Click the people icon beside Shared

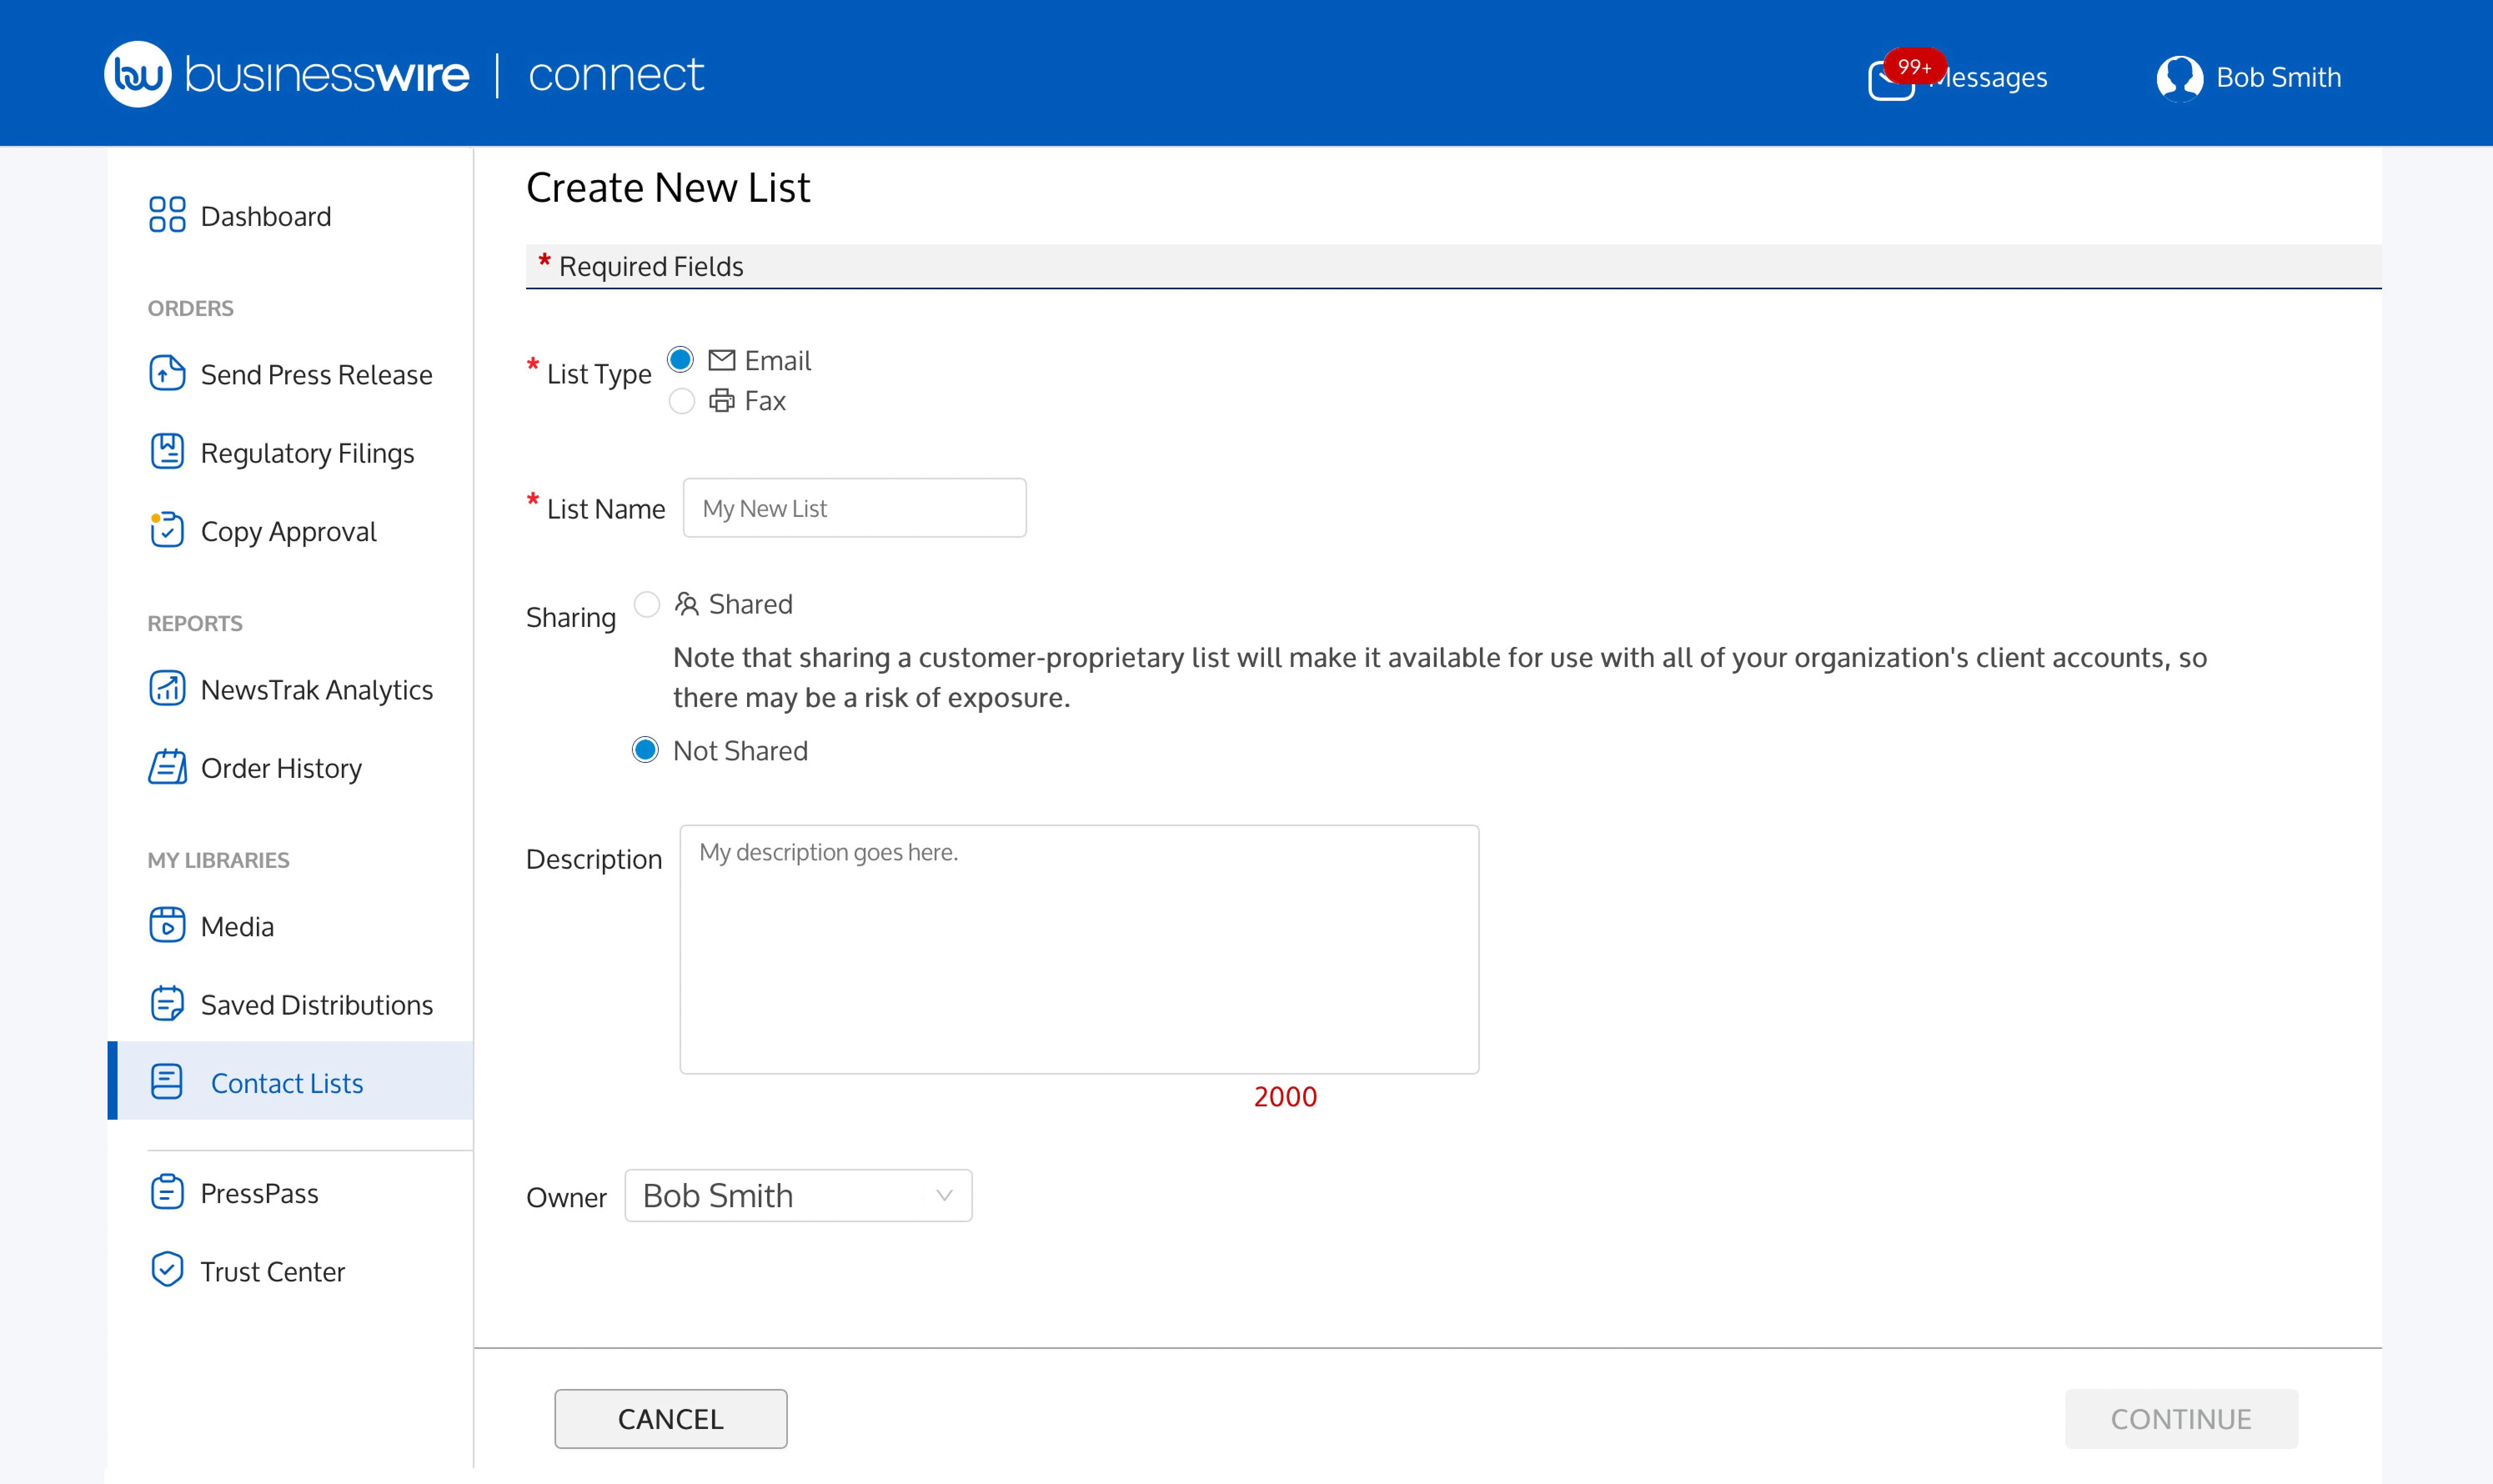[x=686, y=604]
